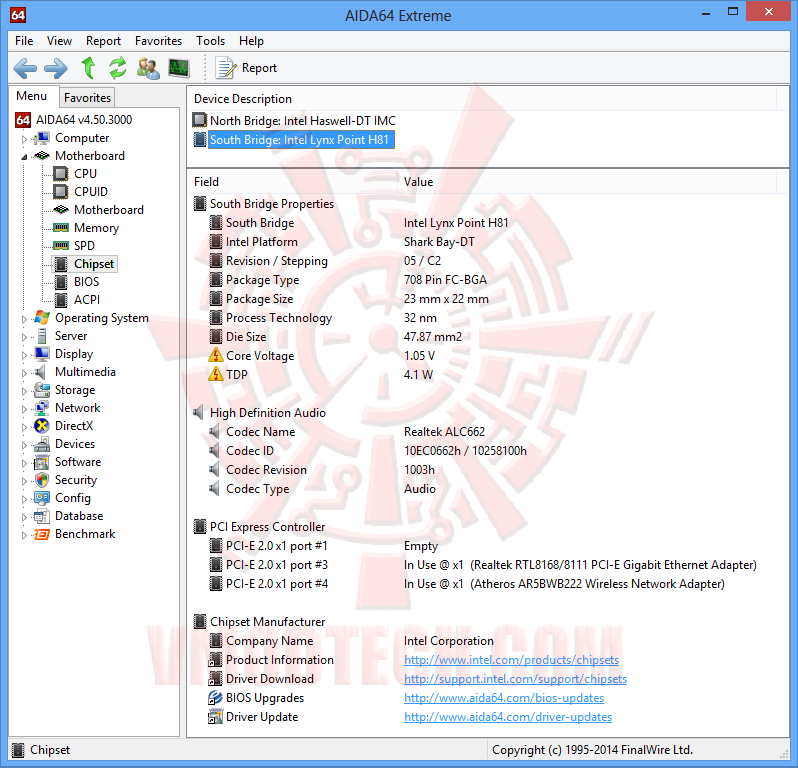Click the Operating System Windows flag icon
The width and height of the screenshot is (798, 768).
42,318
